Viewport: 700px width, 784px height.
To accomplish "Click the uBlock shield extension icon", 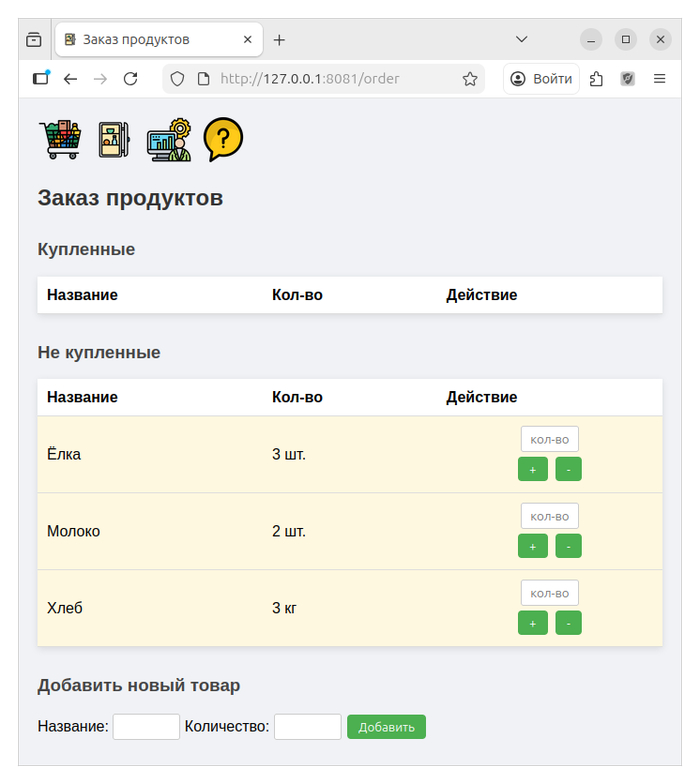I will point(628,79).
